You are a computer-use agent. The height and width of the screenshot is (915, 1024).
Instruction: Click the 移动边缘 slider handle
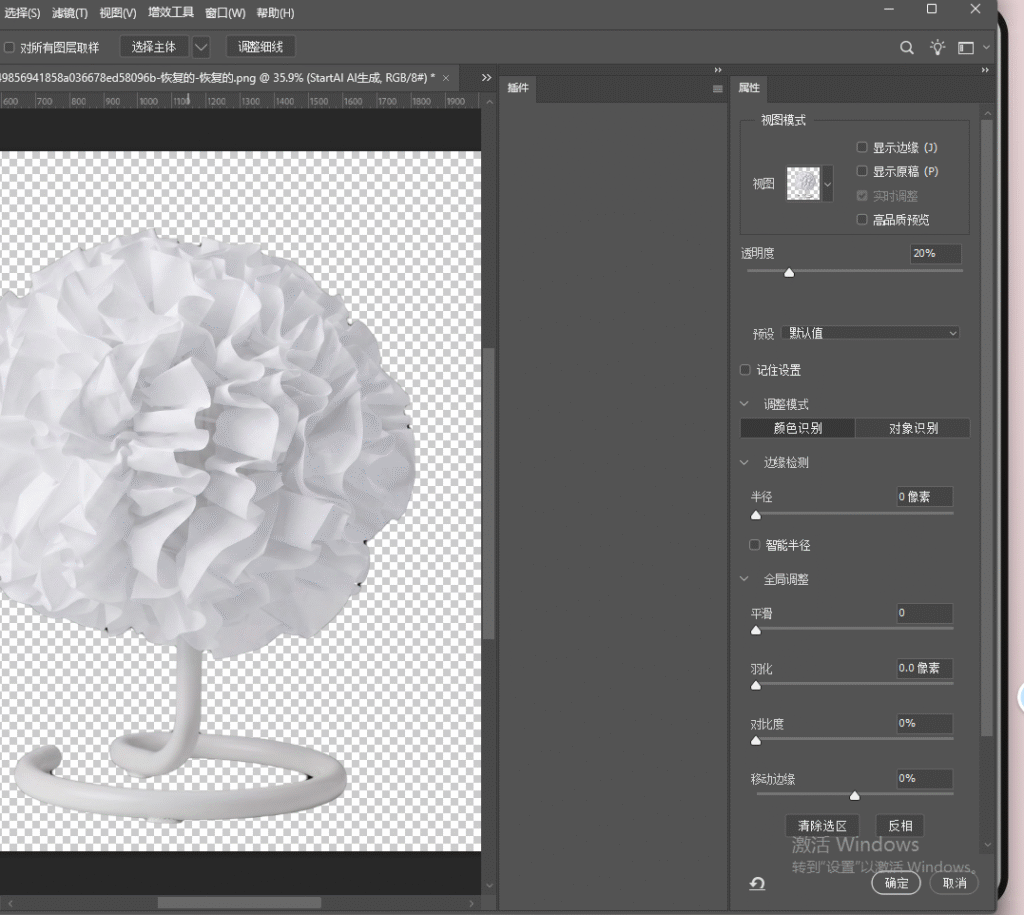coord(854,795)
